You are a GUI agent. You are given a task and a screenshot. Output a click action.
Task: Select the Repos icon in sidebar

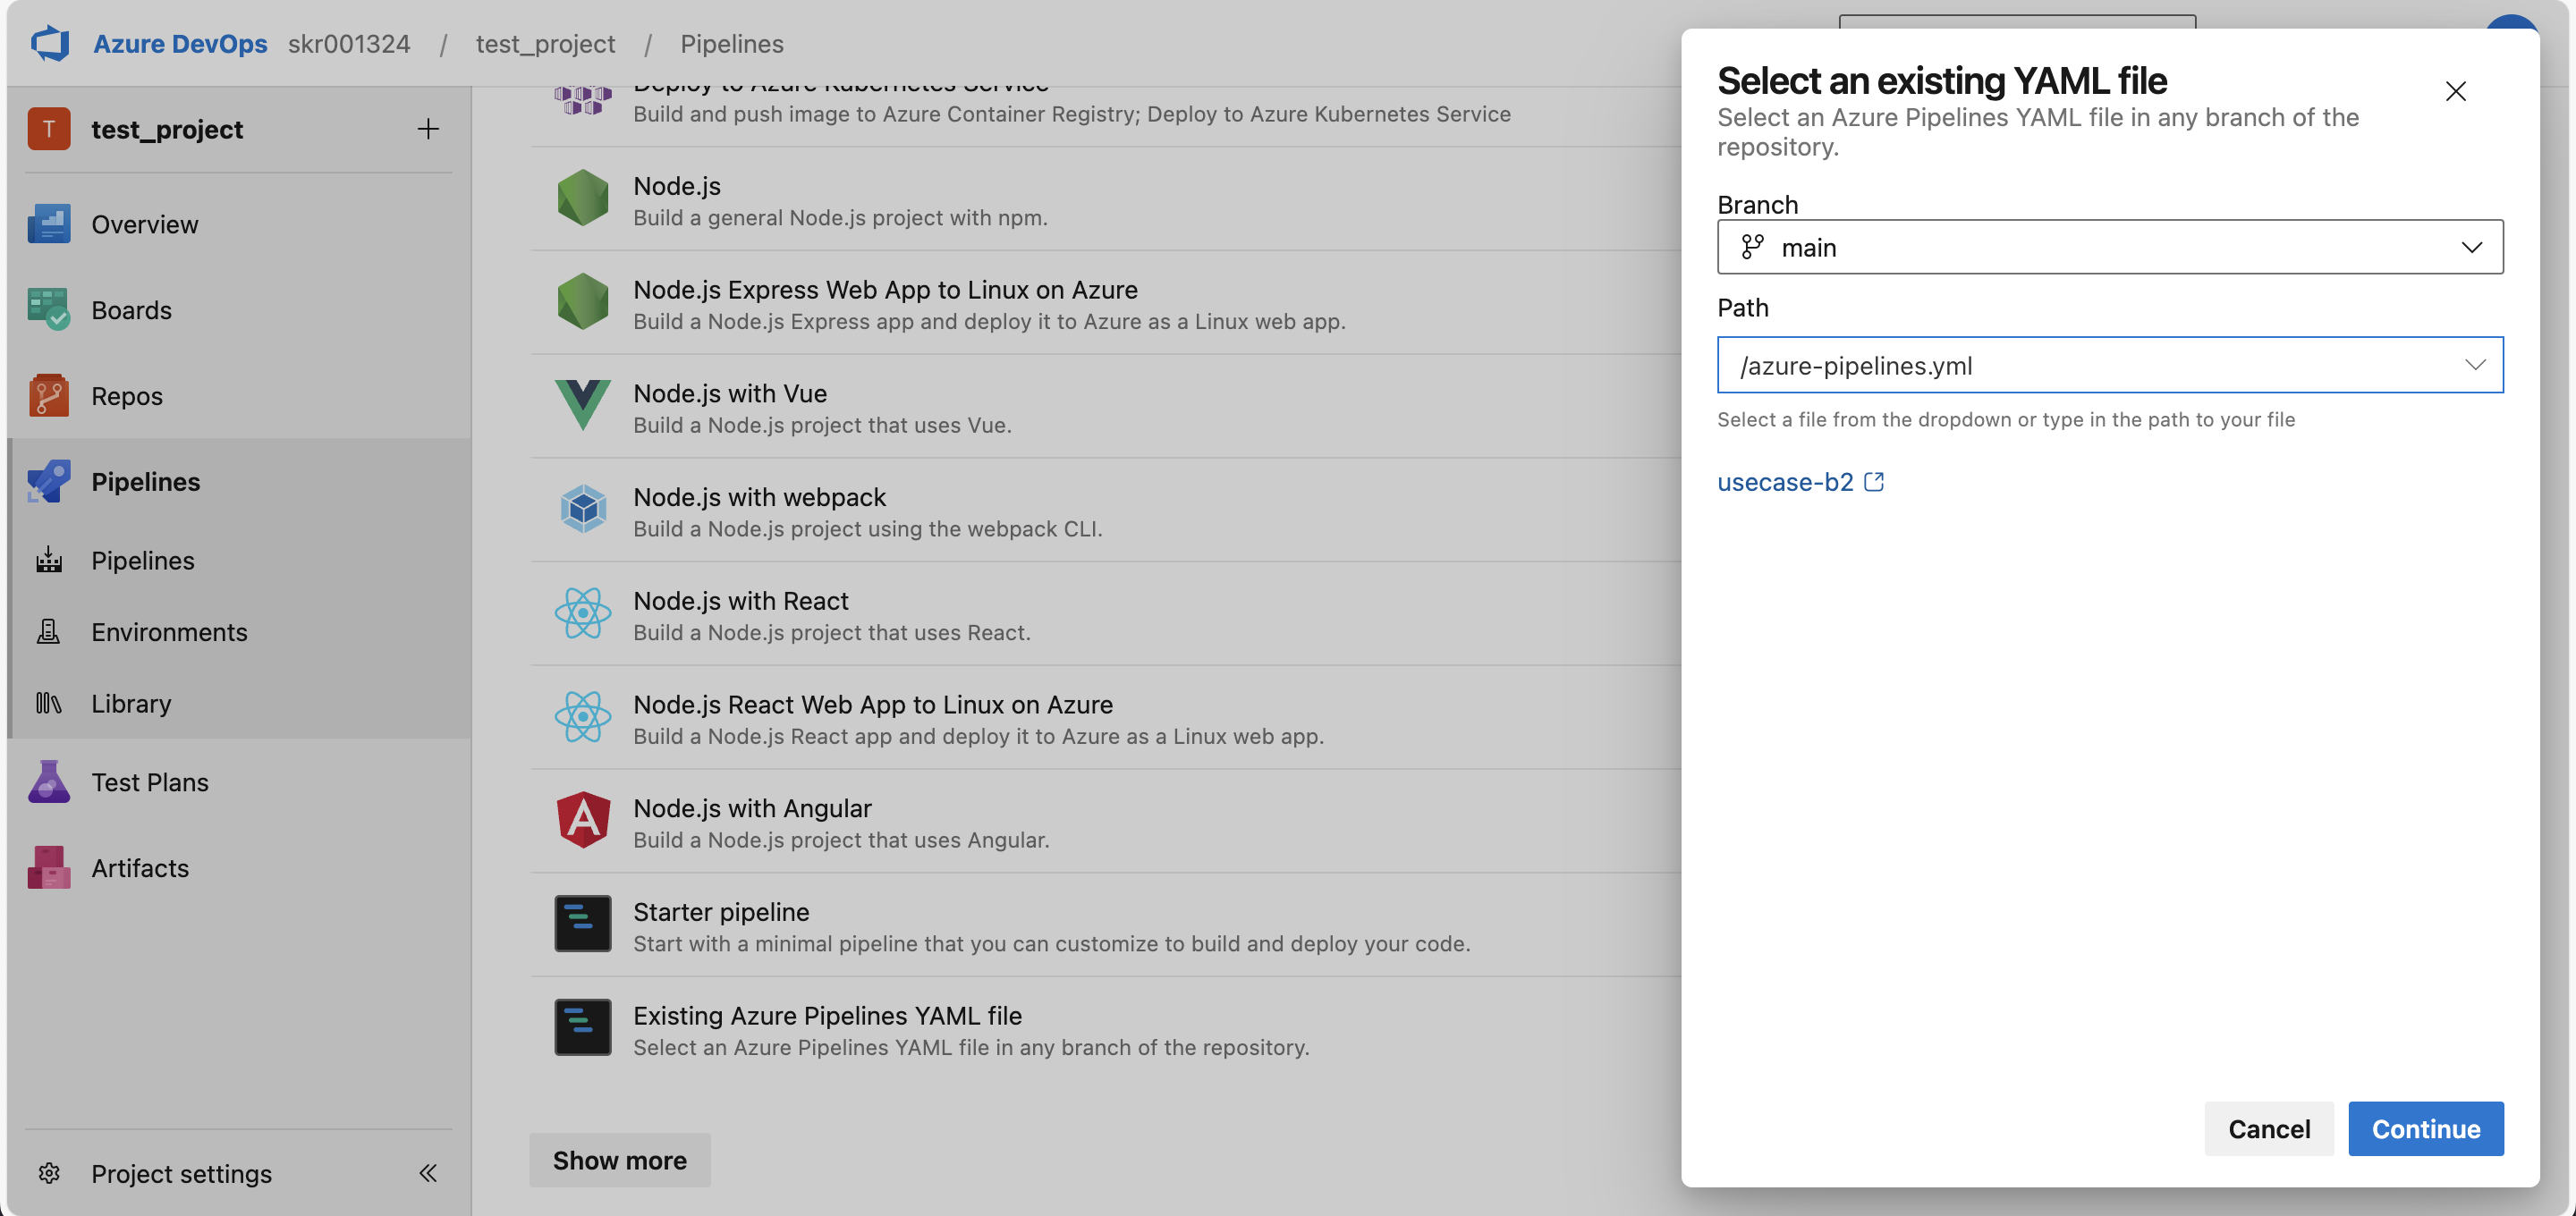(49, 395)
